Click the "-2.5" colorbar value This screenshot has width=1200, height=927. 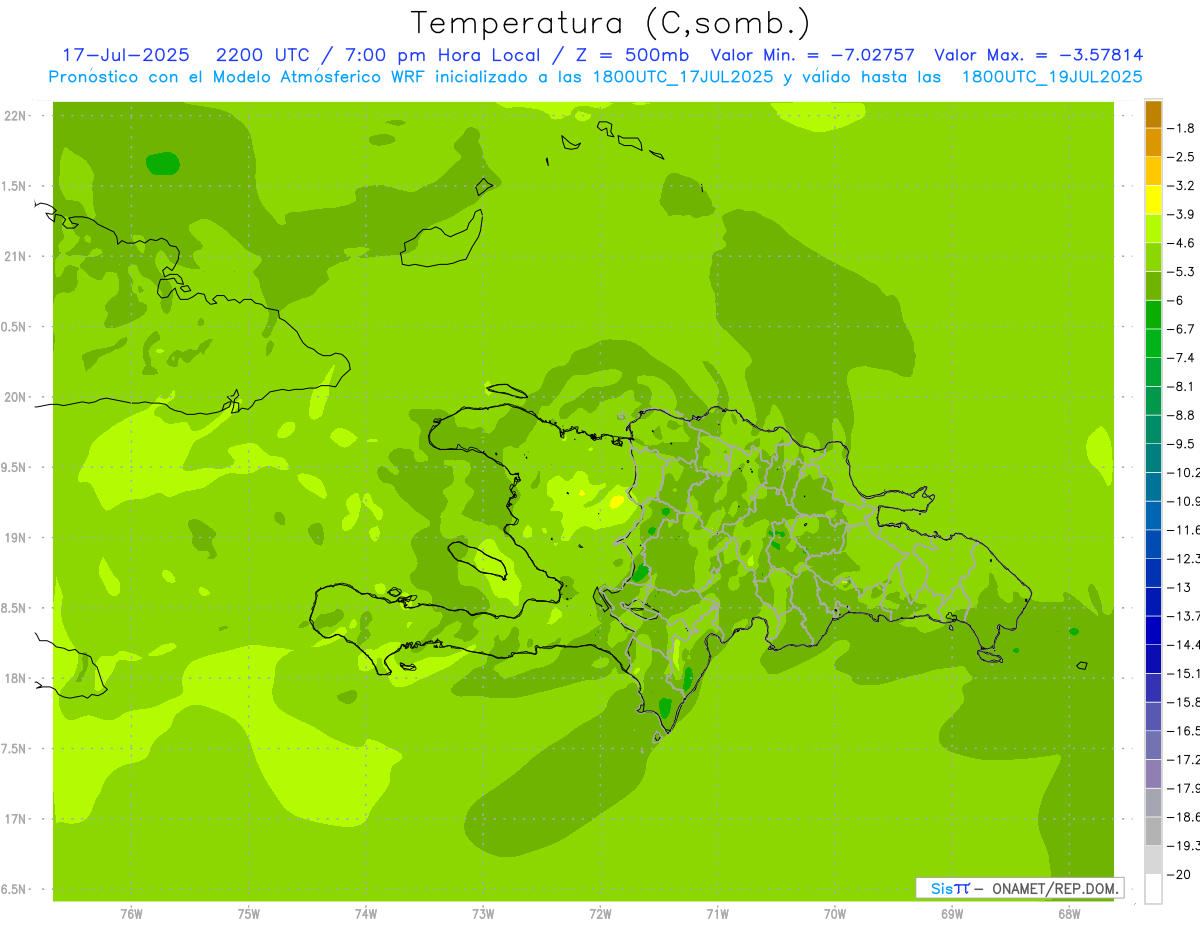tap(1181, 157)
